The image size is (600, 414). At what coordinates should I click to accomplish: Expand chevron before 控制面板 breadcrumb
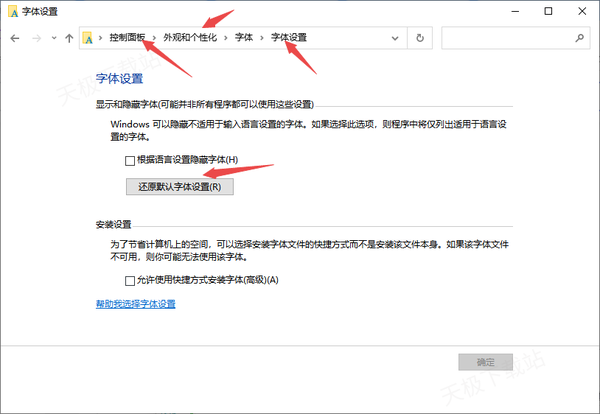[x=101, y=37]
